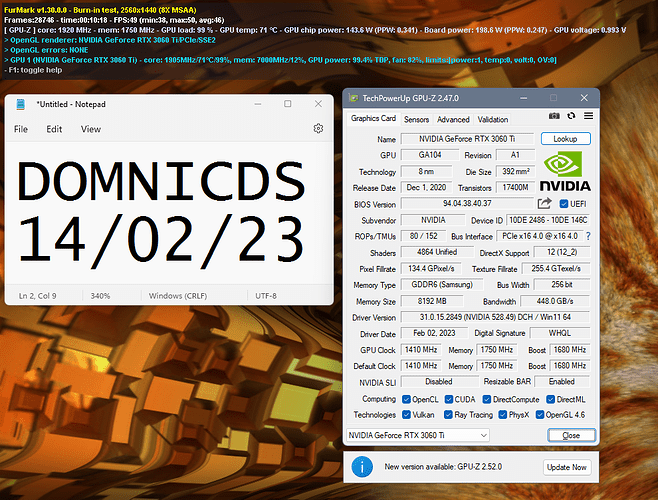Click Notepad 340% zoom status
This screenshot has height=500, width=658.
coord(100,296)
